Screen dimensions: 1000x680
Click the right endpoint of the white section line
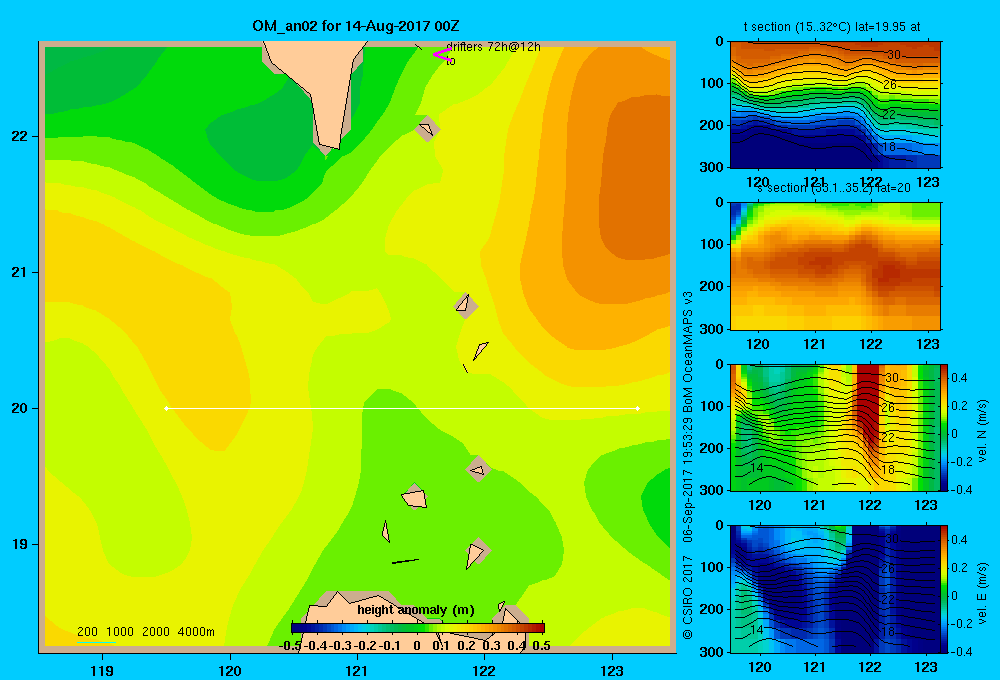638,408
